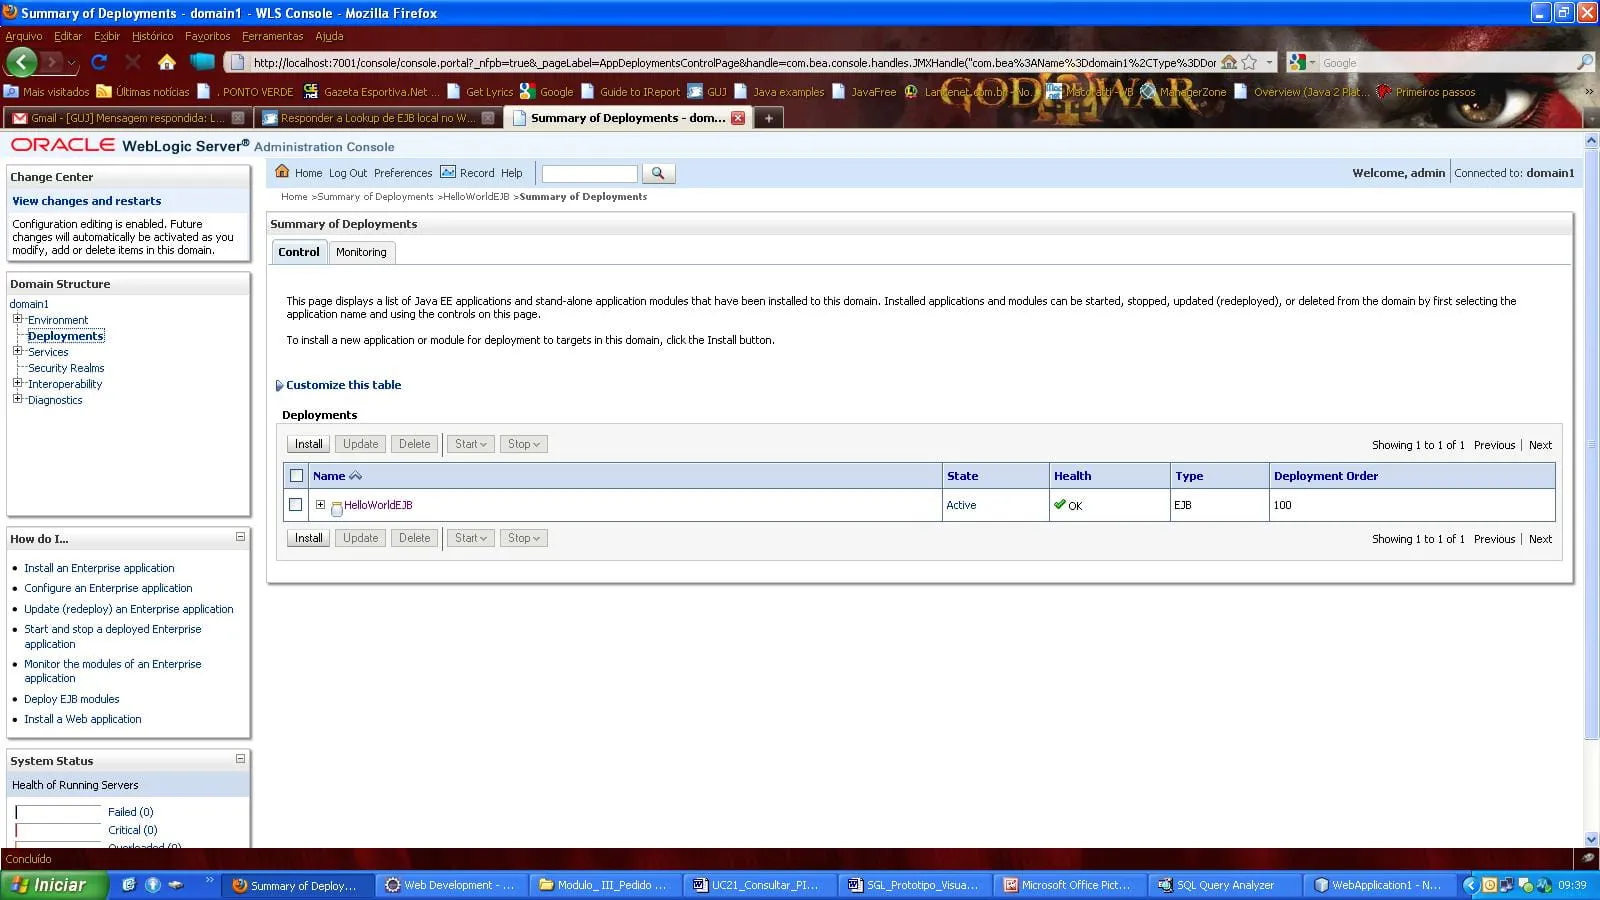
Task: Switch to SQL Query Analyzer in the taskbar
Action: (1223, 885)
